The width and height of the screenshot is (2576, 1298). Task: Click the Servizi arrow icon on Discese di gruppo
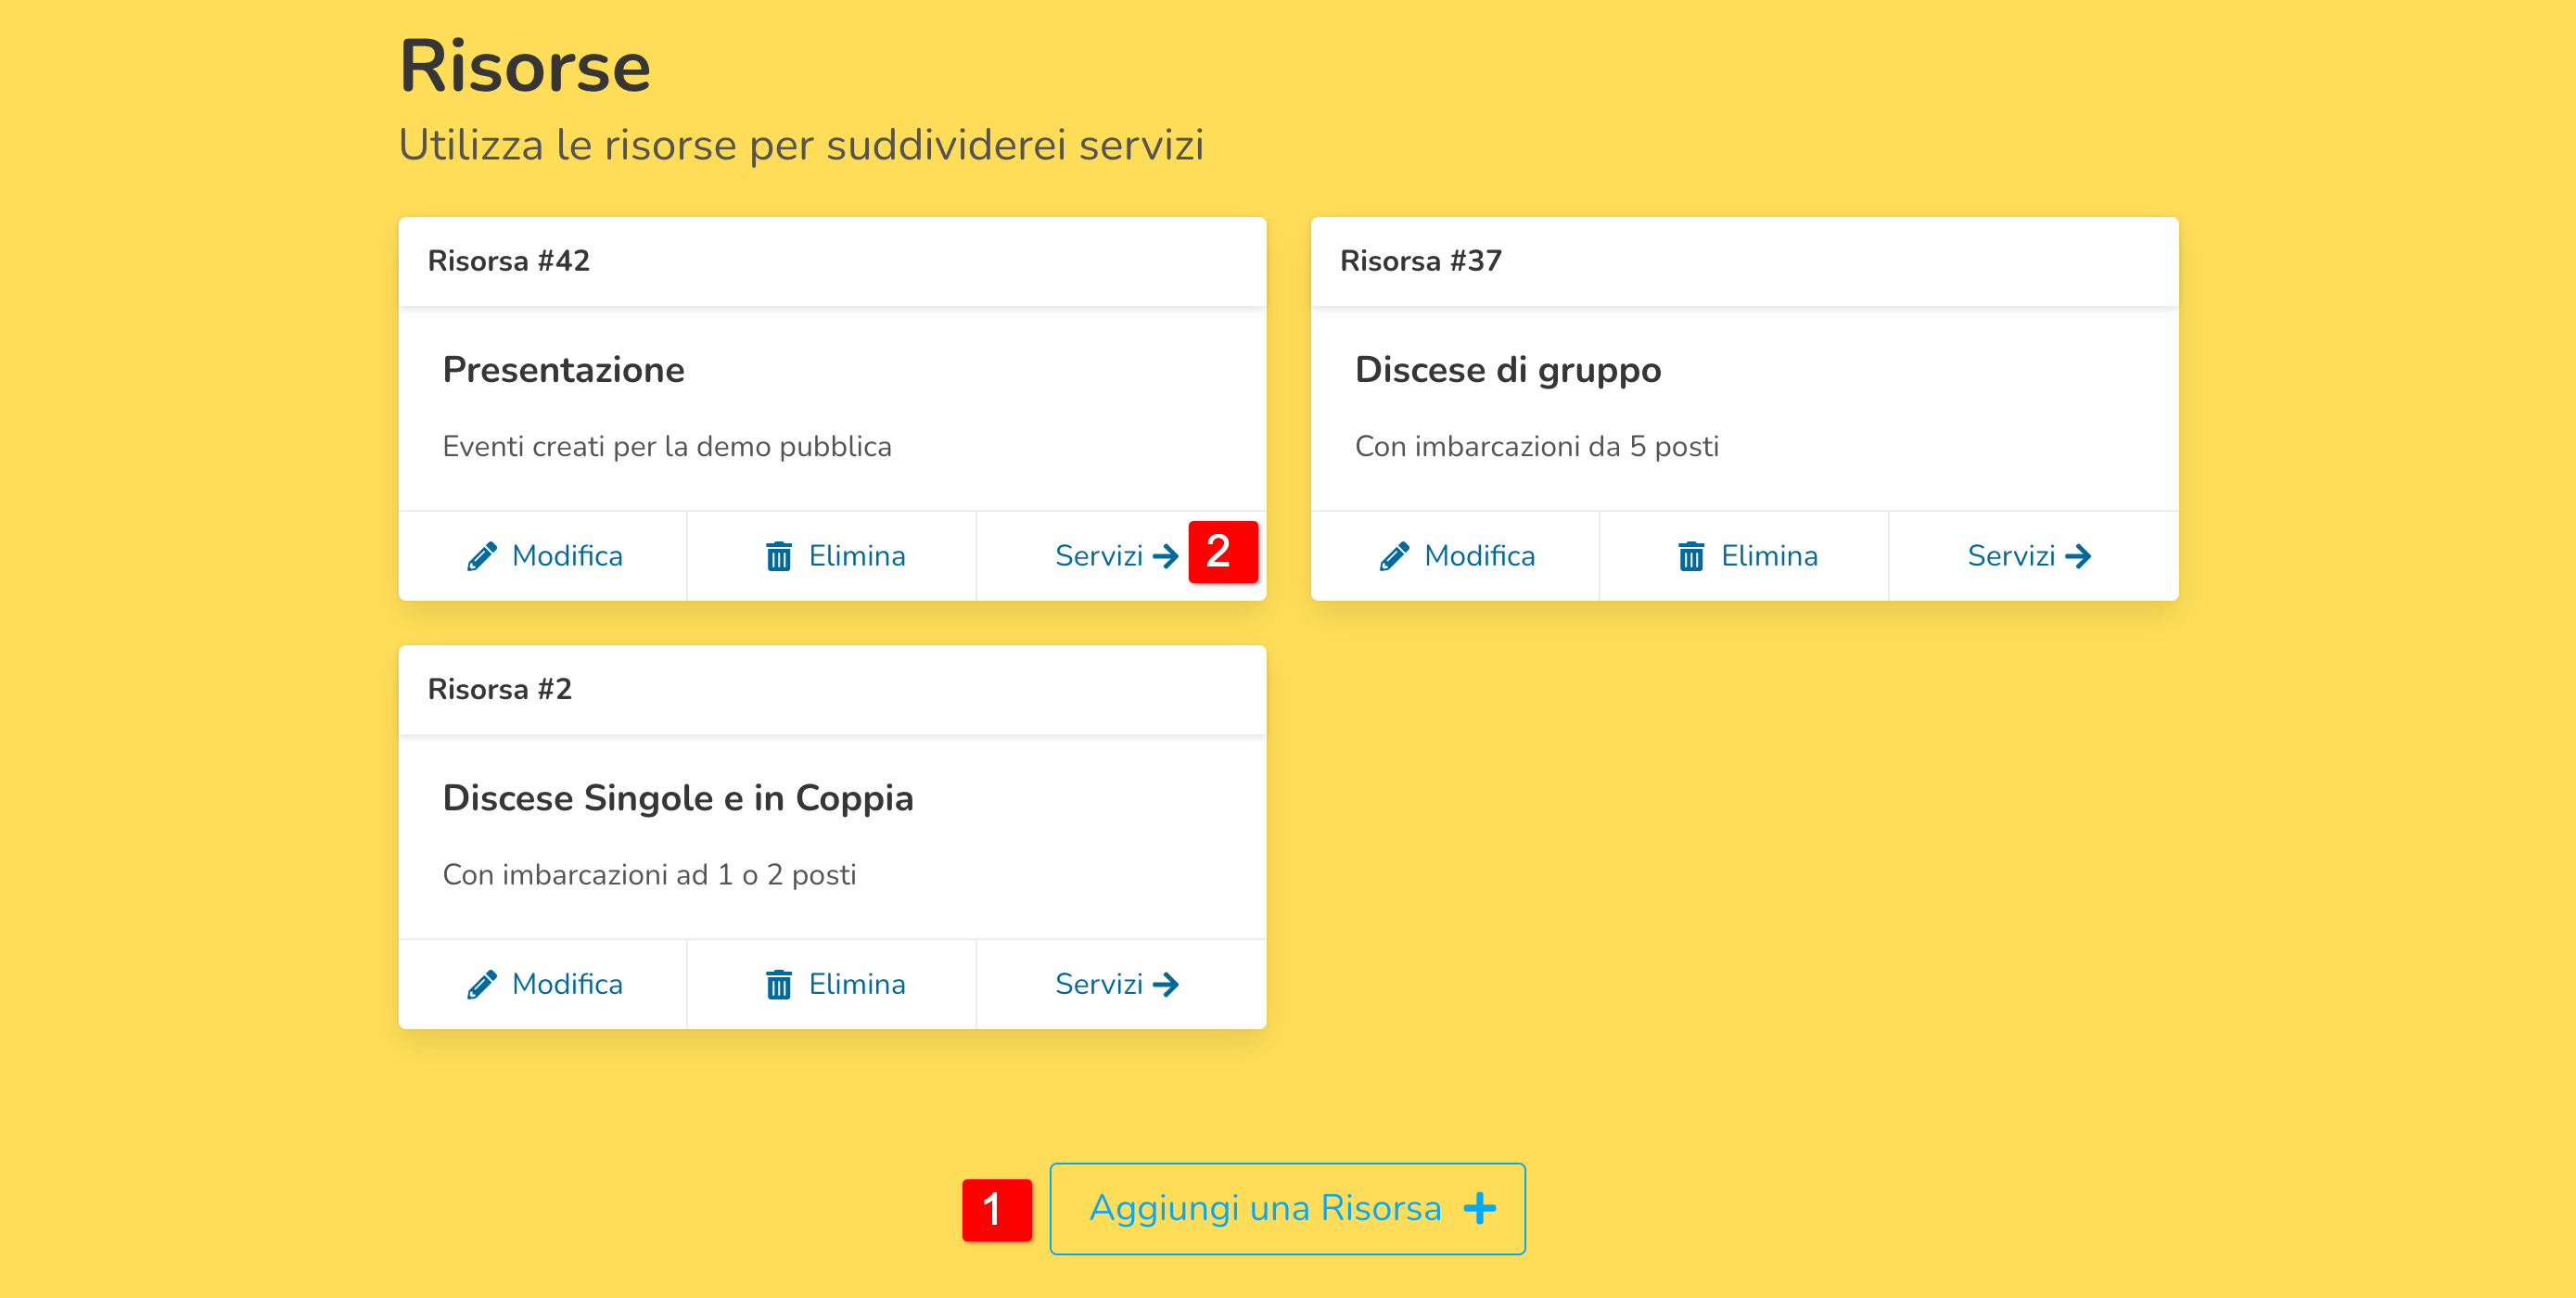coord(2078,556)
